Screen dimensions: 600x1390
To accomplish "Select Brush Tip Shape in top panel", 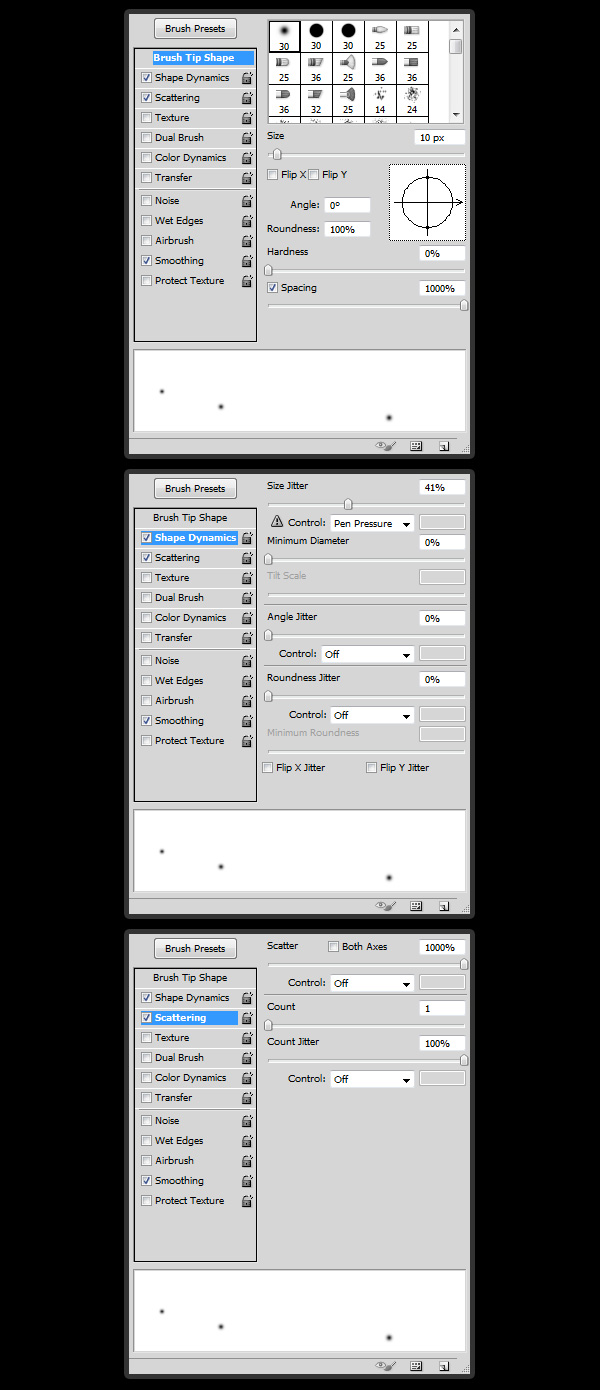I will 194,58.
